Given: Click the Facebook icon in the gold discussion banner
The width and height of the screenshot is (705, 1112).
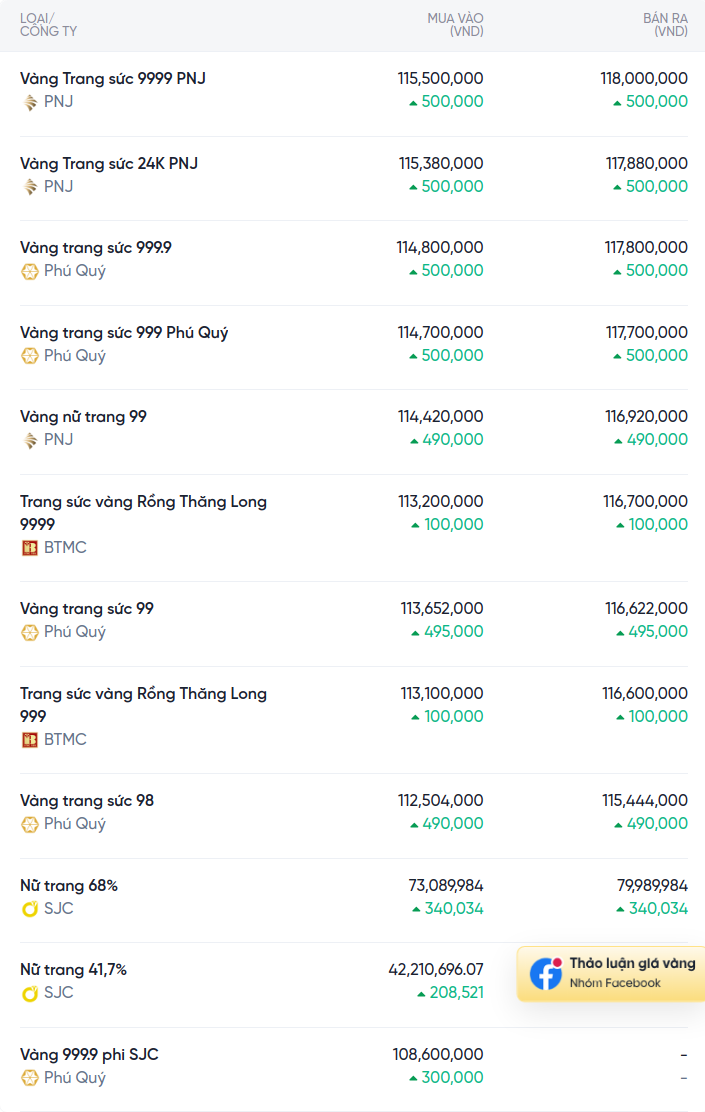Looking at the screenshot, I should 546,973.
